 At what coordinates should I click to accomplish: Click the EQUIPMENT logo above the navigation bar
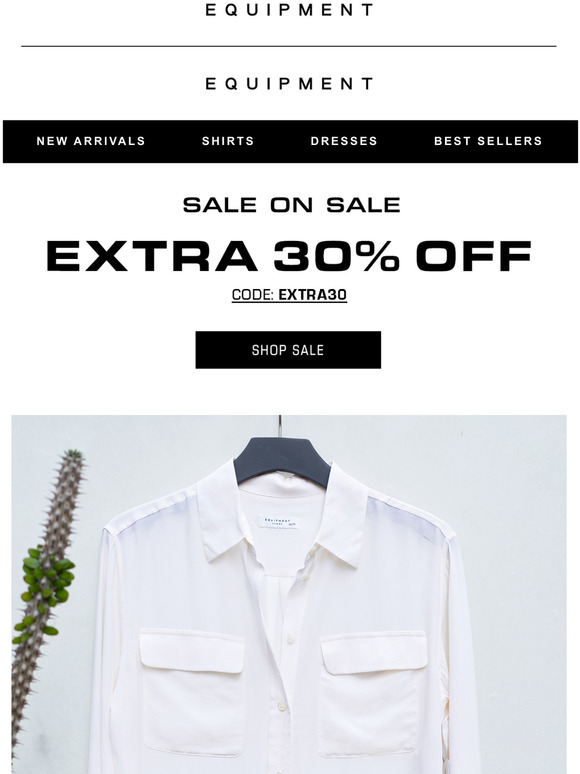click(289, 83)
